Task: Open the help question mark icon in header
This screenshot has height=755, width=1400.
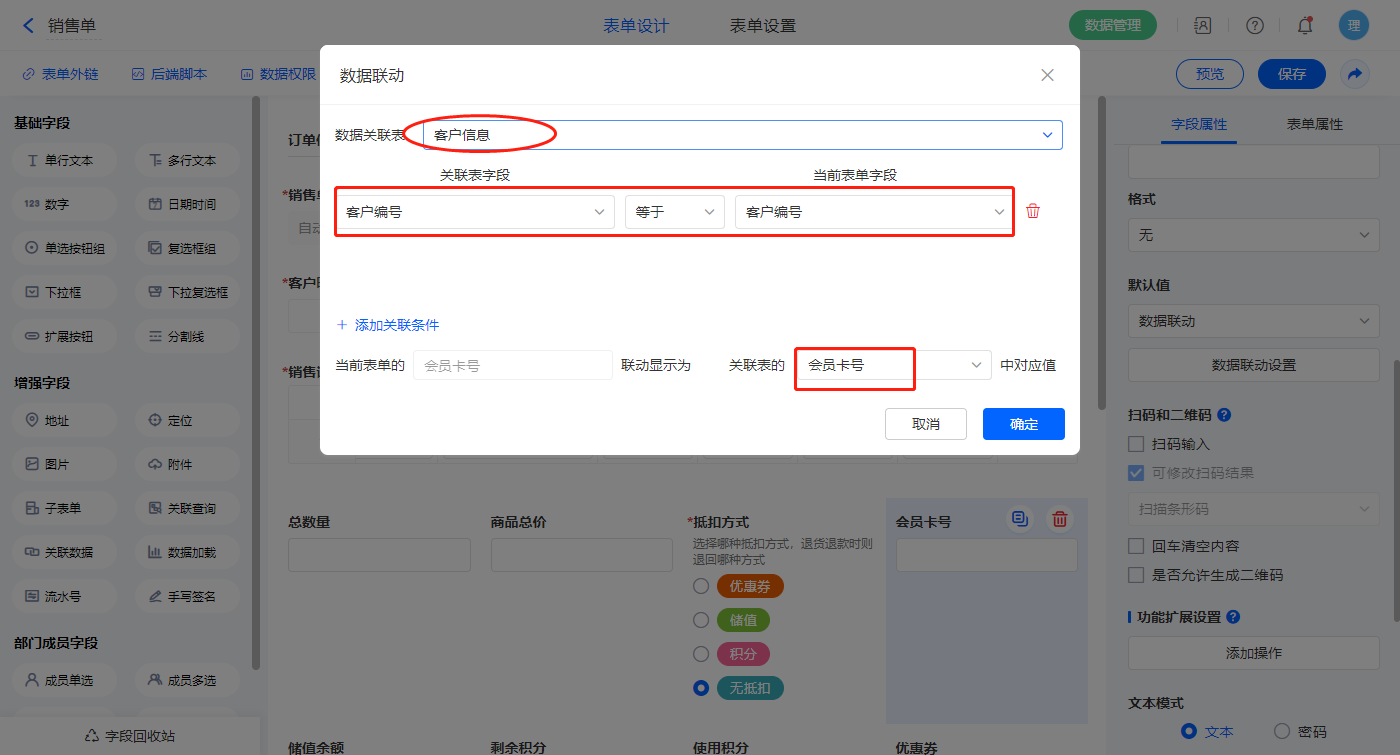Action: point(1254,26)
